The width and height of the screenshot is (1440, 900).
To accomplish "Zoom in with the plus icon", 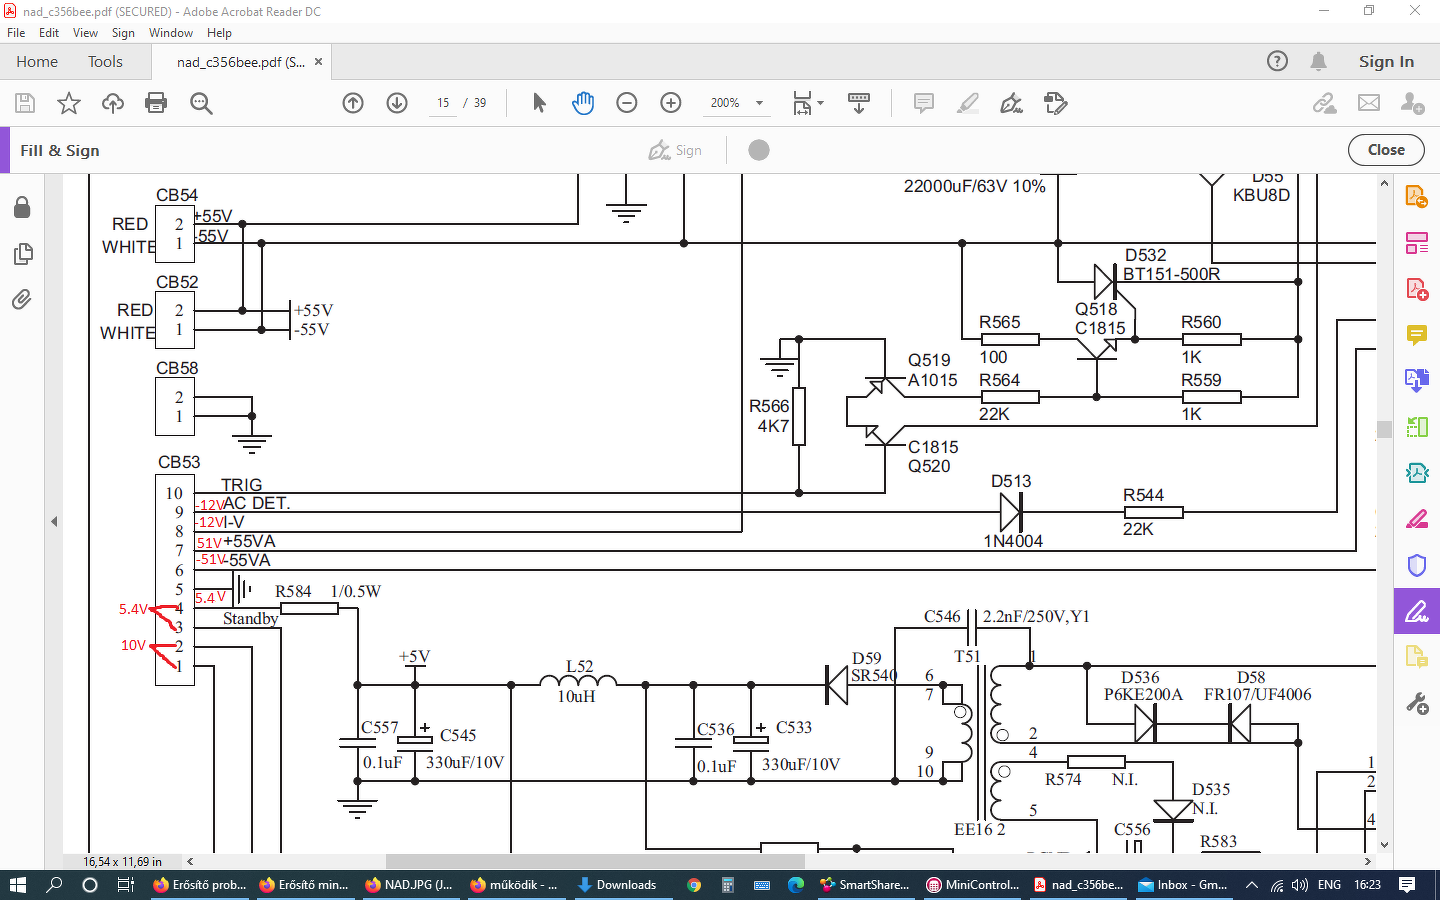I will click(x=671, y=103).
